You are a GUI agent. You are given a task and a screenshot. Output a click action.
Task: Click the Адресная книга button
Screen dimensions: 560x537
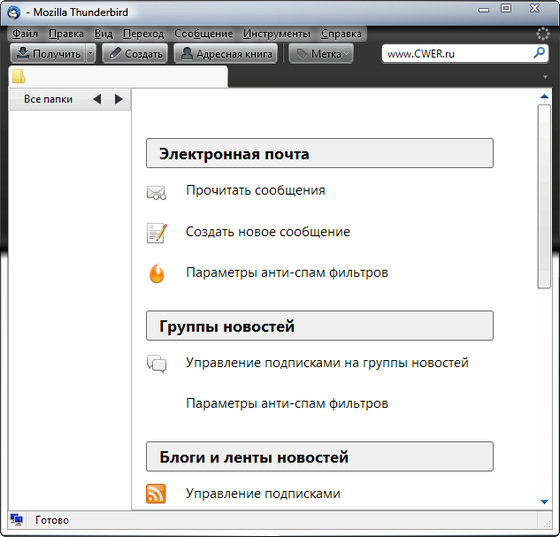[x=226, y=54]
